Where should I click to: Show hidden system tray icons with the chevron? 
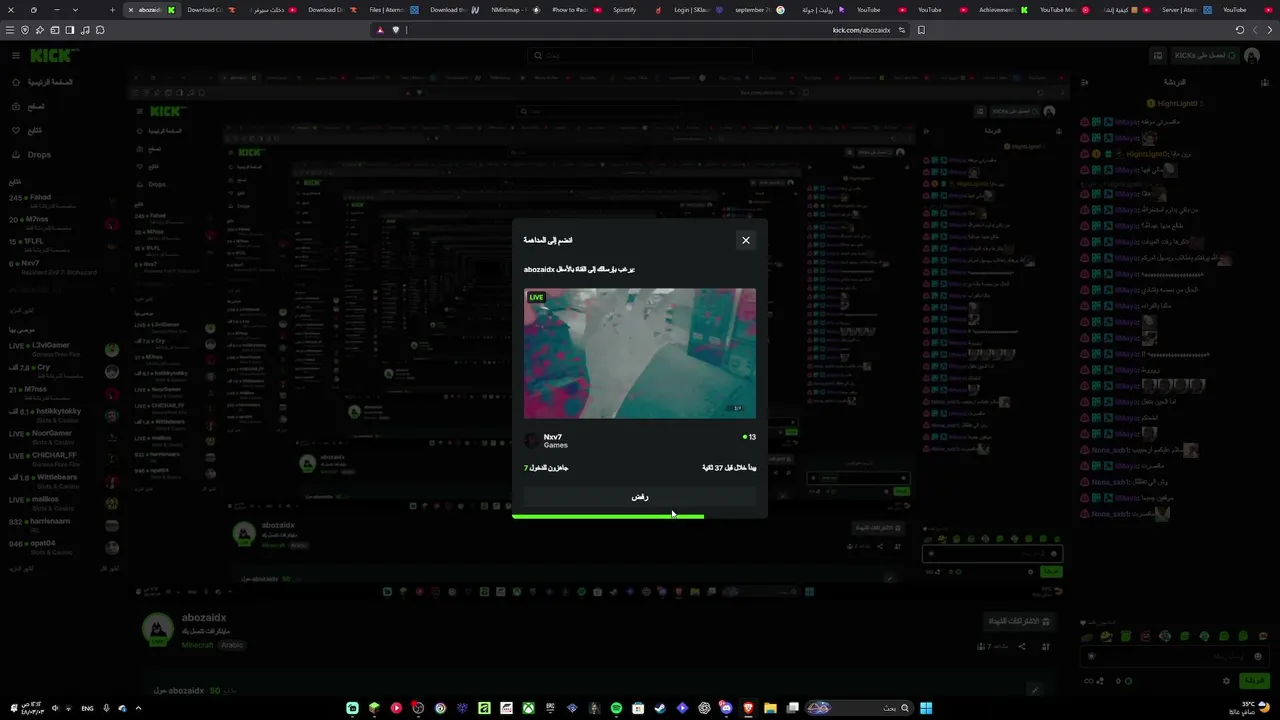click(138, 708)
